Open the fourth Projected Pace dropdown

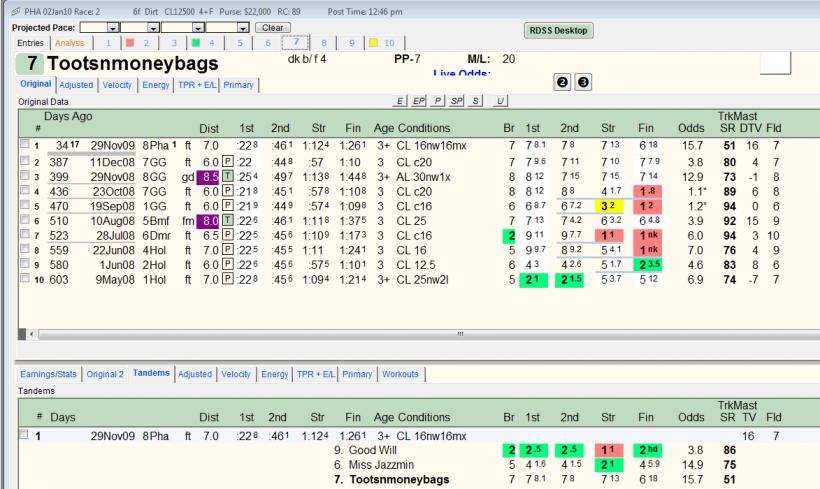243,28
